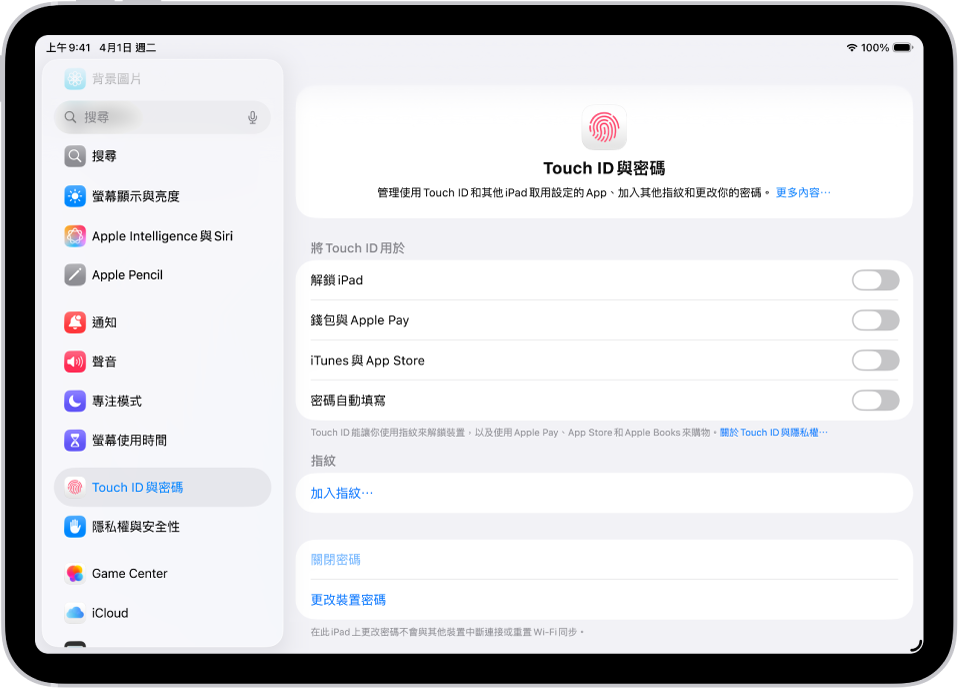The image size is (960, 689).
Task: Enable Touch ID for iTunes 與 App Store
Action: point(876,360)
